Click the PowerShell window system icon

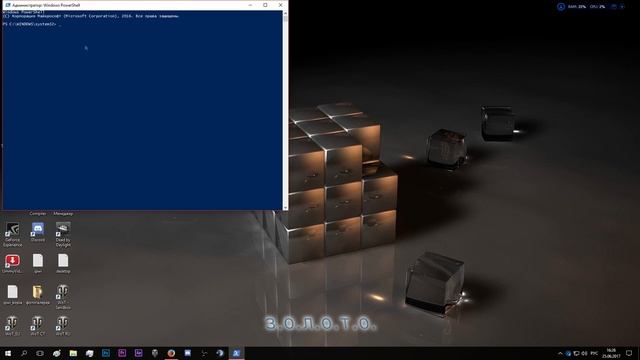click(8, 5)
